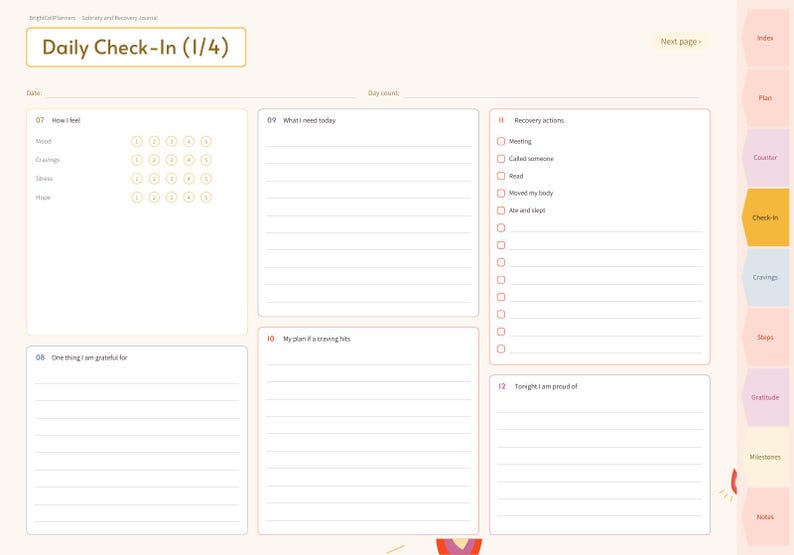Rate Hope as 1
This screenshot has width=794, height=555.
click(x=137, y=197)
